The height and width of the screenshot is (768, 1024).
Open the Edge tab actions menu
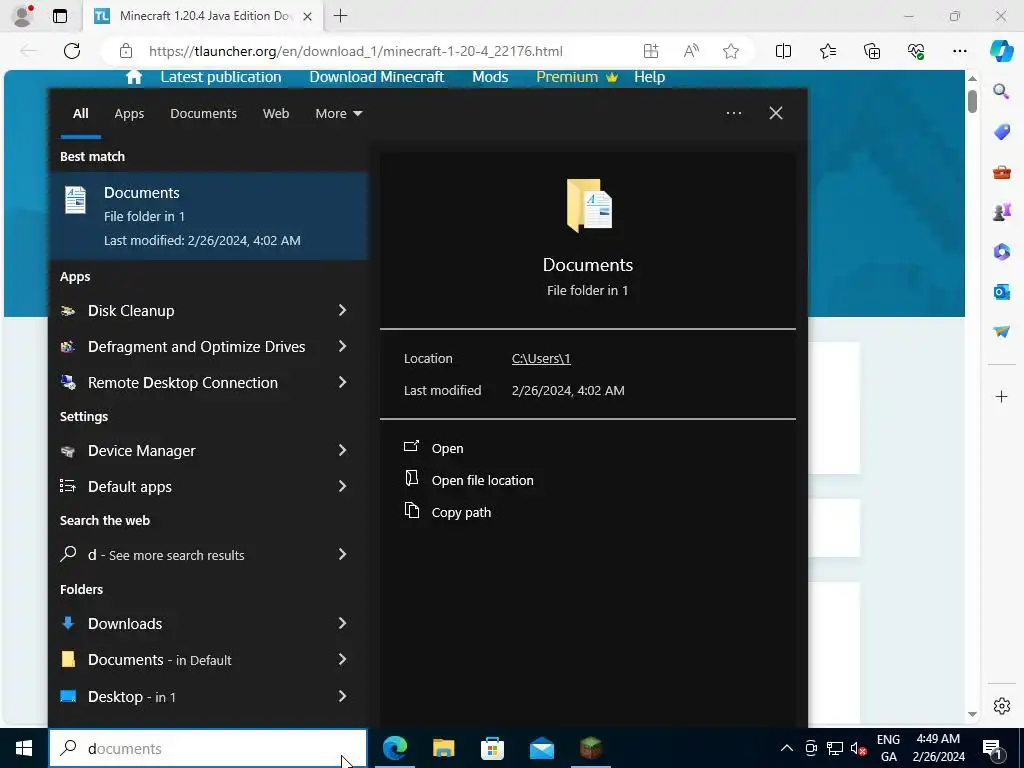(x=60, y=16)
